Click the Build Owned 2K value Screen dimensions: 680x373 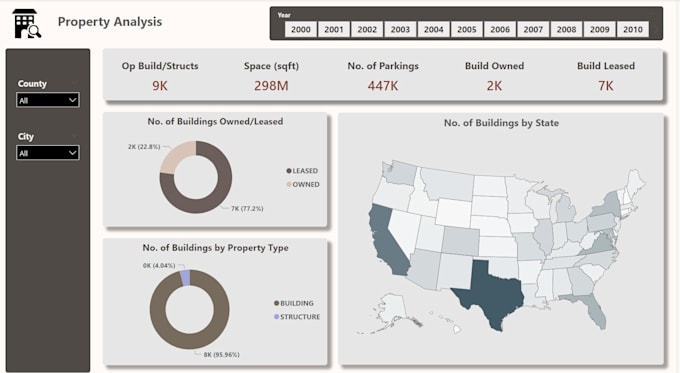(494, 86)
